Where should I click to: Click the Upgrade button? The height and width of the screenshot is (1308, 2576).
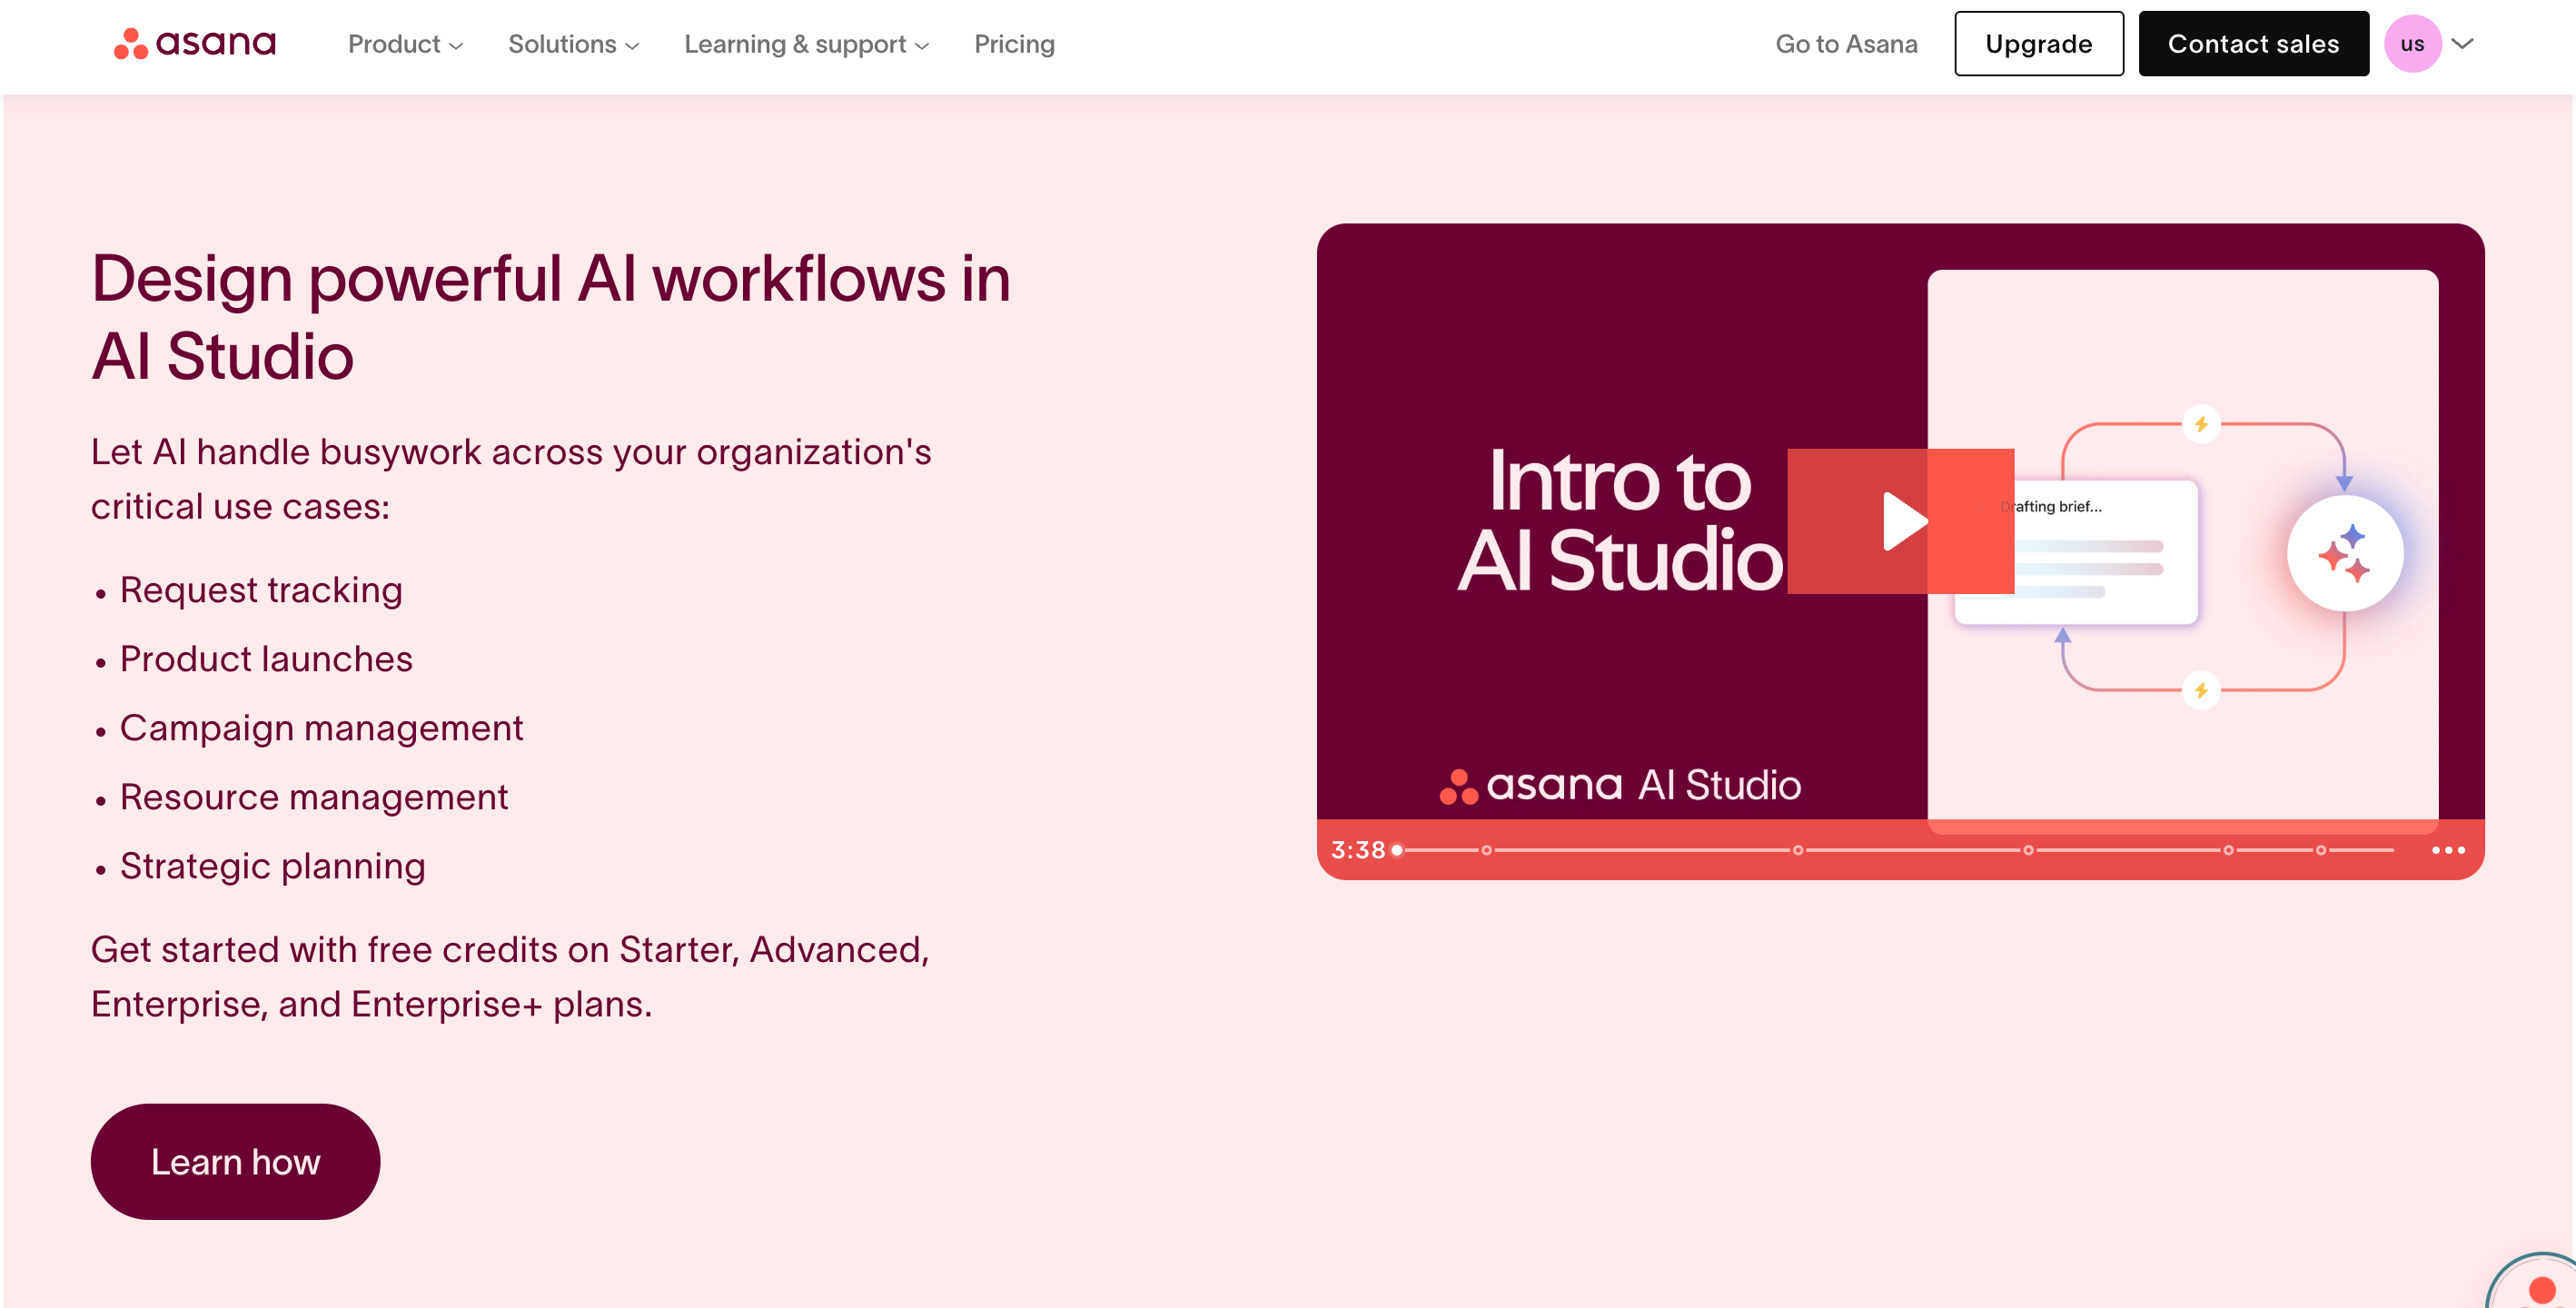pyautogui.click(x=2038, y=44)
